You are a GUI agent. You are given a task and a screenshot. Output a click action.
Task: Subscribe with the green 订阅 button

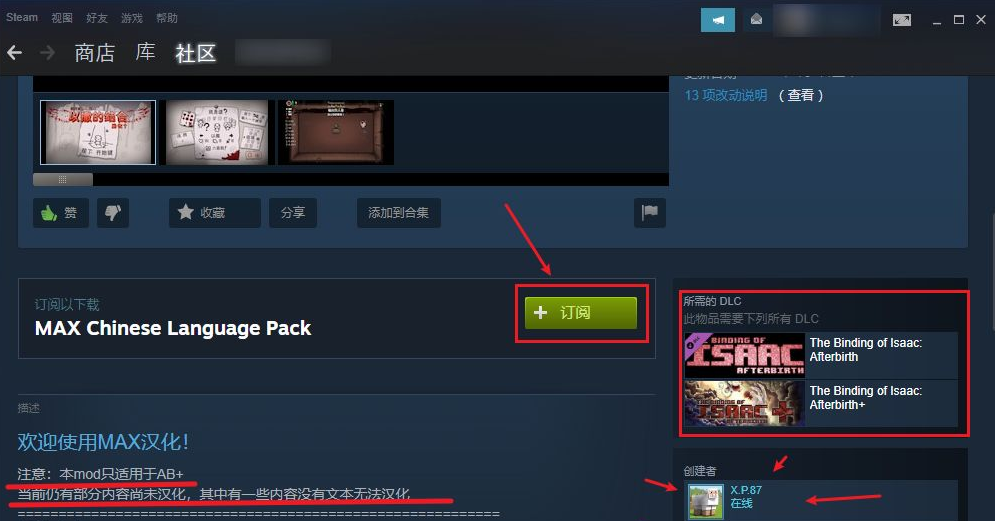[581, 313]
